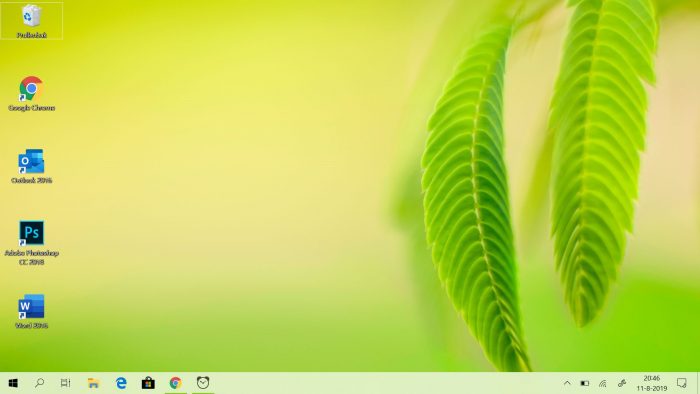Open the Windows Start menu
This screenshot has width=700, height=394.
(x=13, y=383)
